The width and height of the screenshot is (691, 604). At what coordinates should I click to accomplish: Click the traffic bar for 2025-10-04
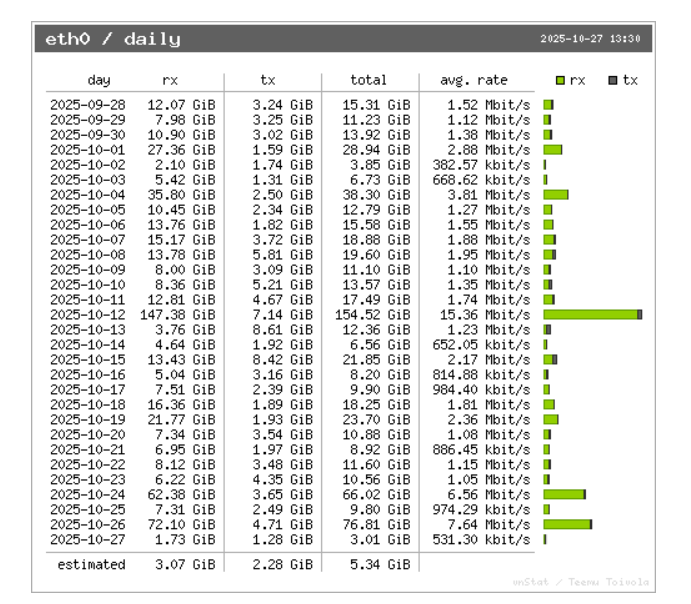tap(556, 194)
